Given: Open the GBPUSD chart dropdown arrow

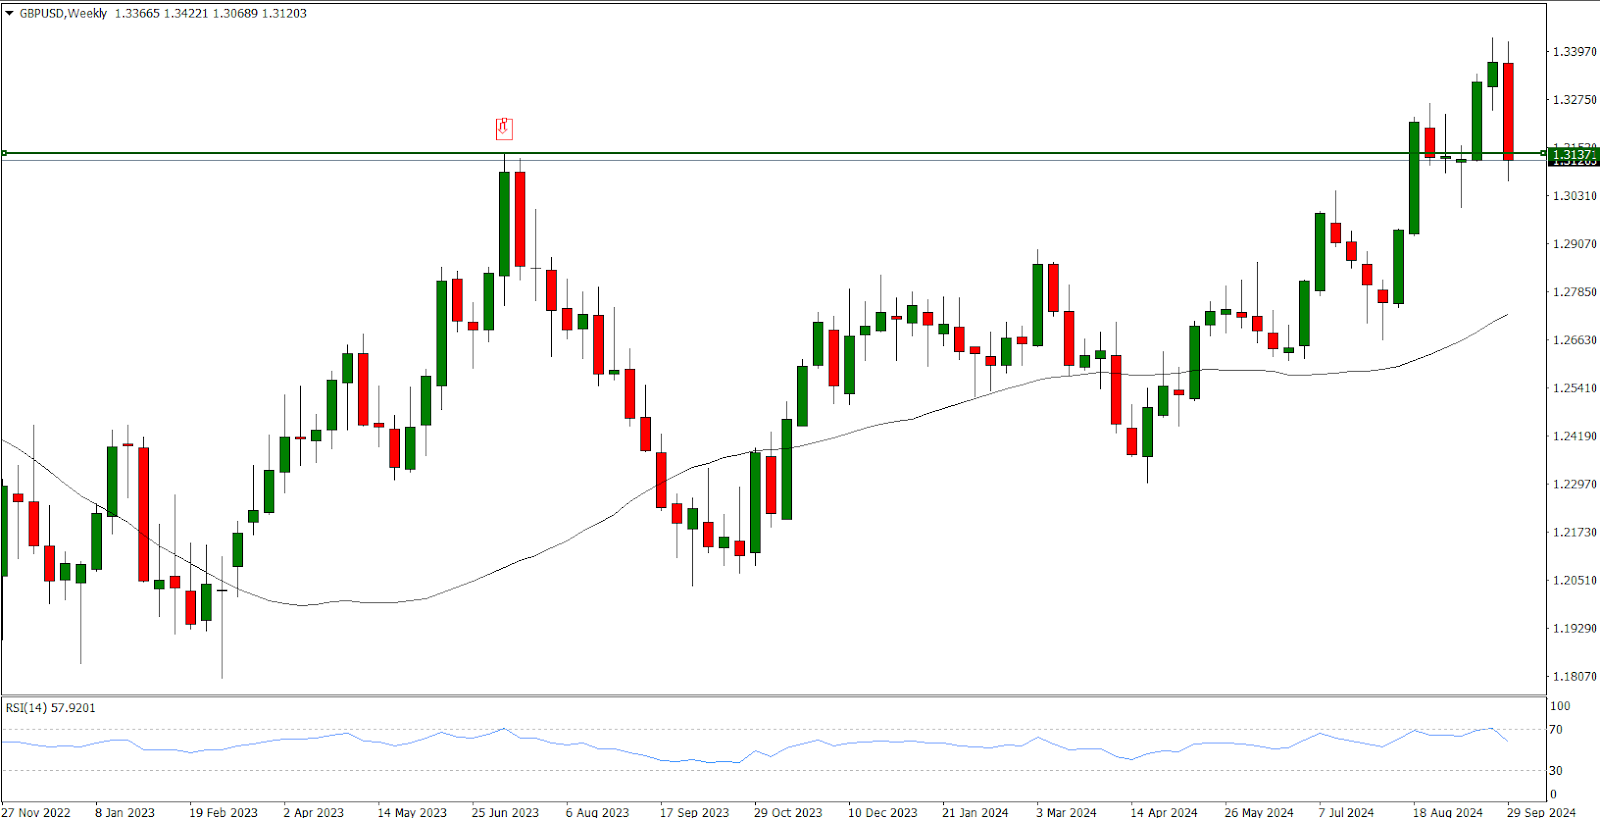Looking at the screenshot, I should coord(9,14).
